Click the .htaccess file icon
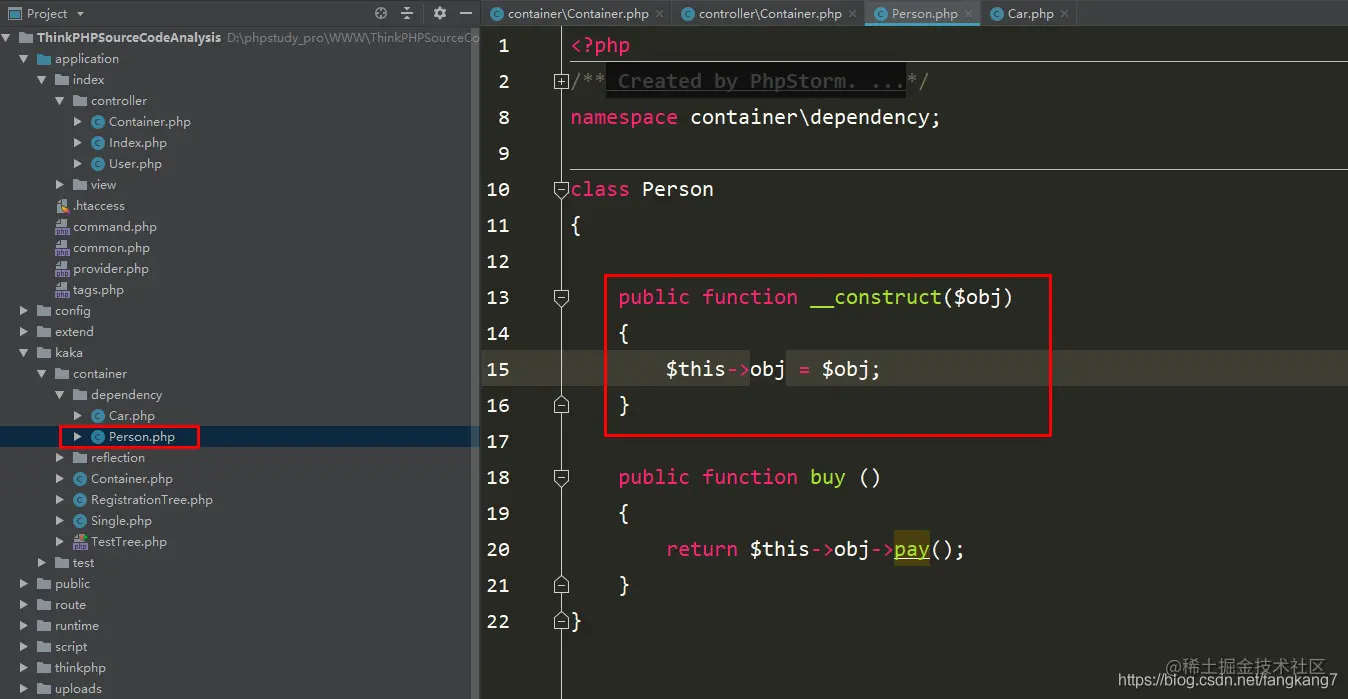 [62, 206]
